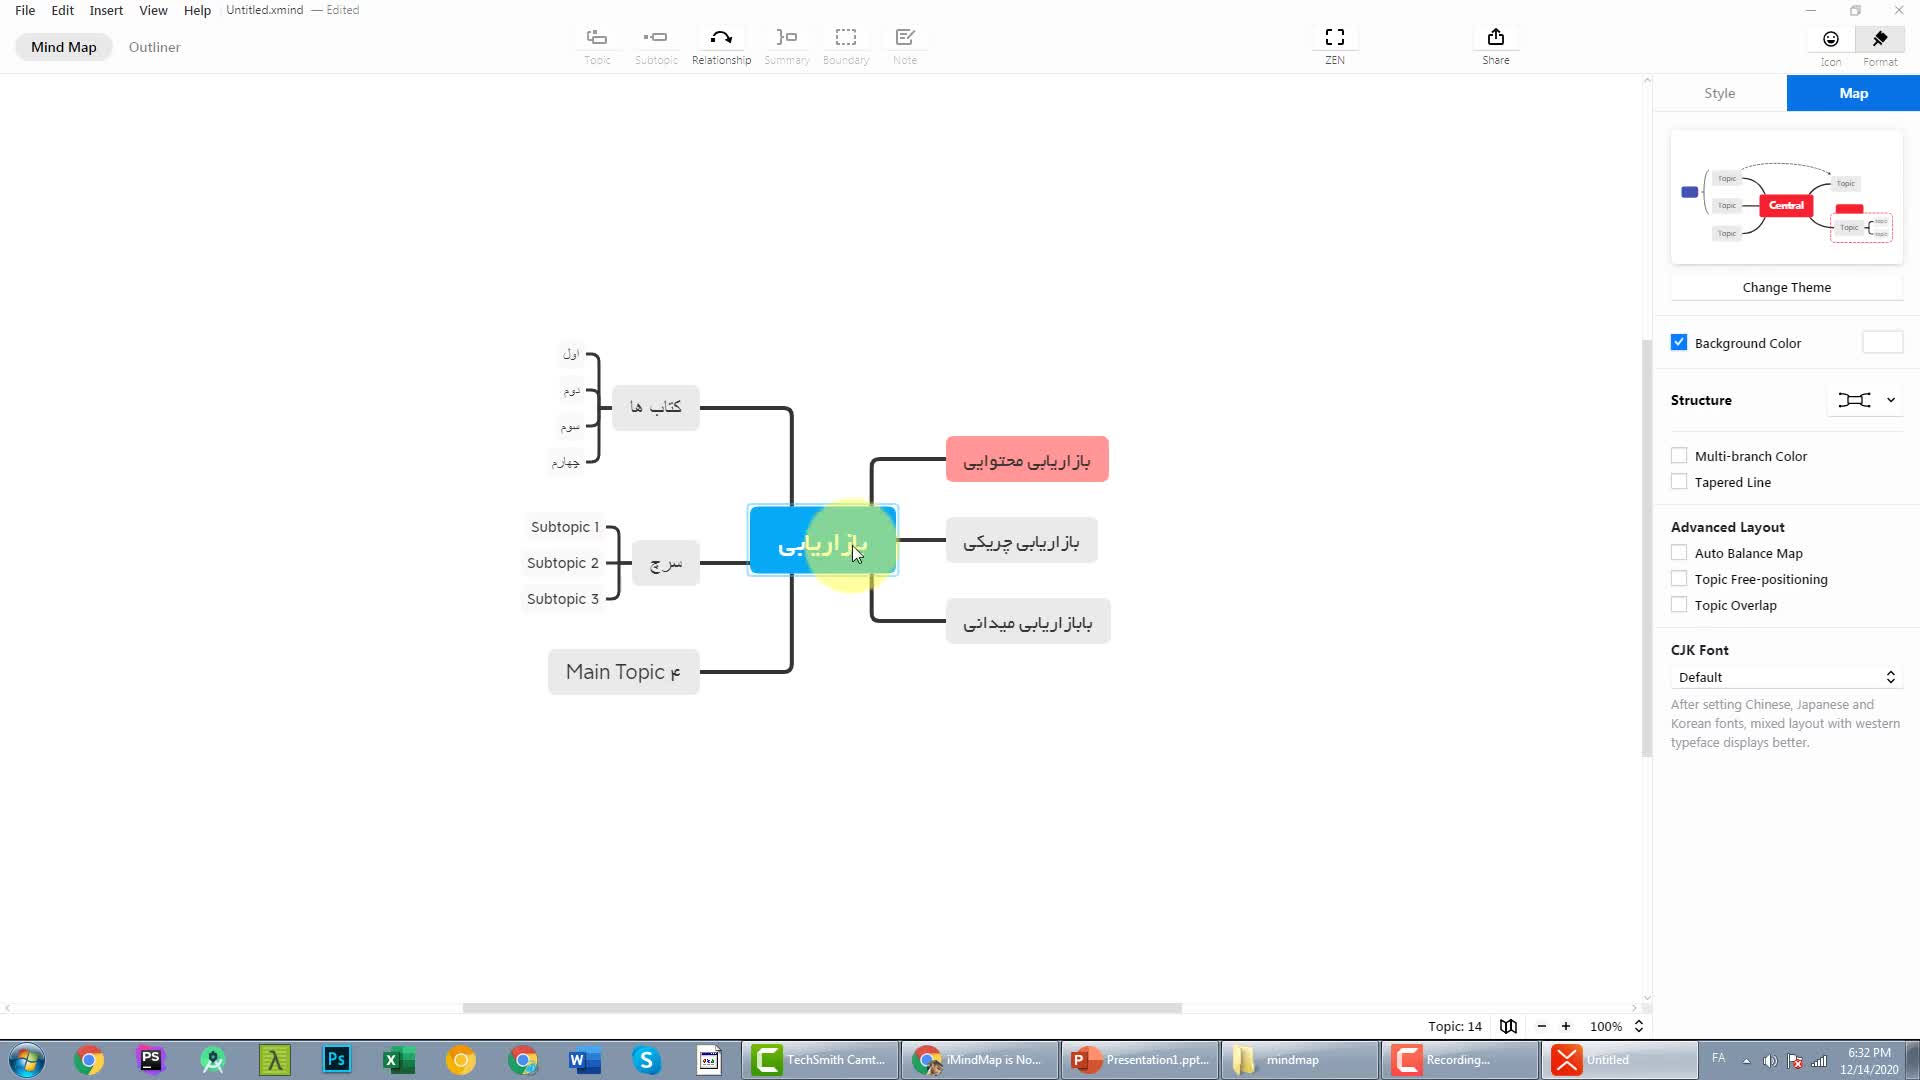Viewport: 1920px width, 1080px height.
Task: Click the Format panel icon
Action: click(1880, 39)
